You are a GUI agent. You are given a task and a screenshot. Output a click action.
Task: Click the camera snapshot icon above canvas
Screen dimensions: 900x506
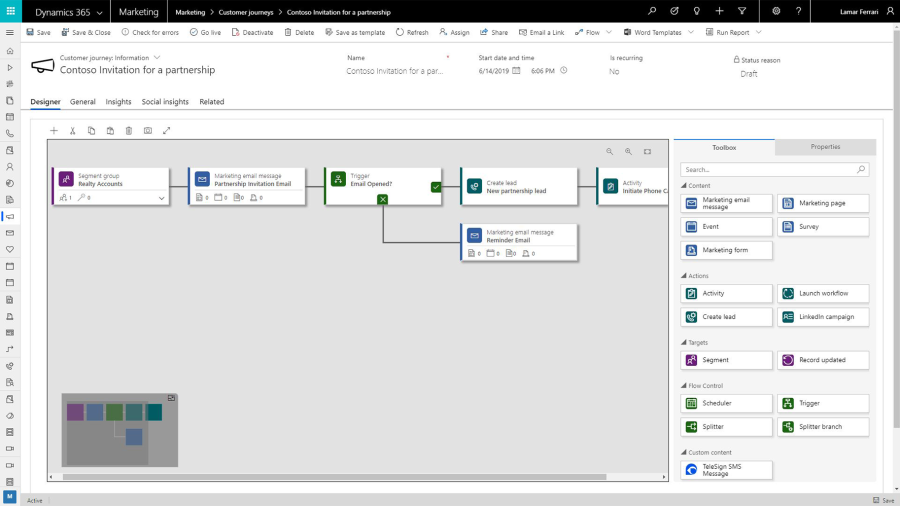(x=148, y=131)
